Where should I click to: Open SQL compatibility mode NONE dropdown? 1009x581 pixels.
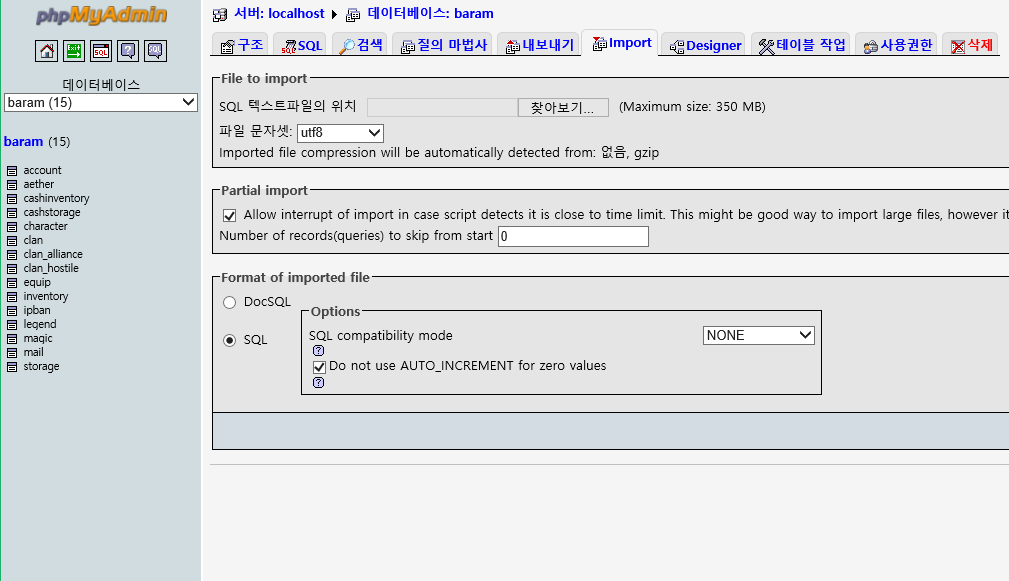pos(758,336)
